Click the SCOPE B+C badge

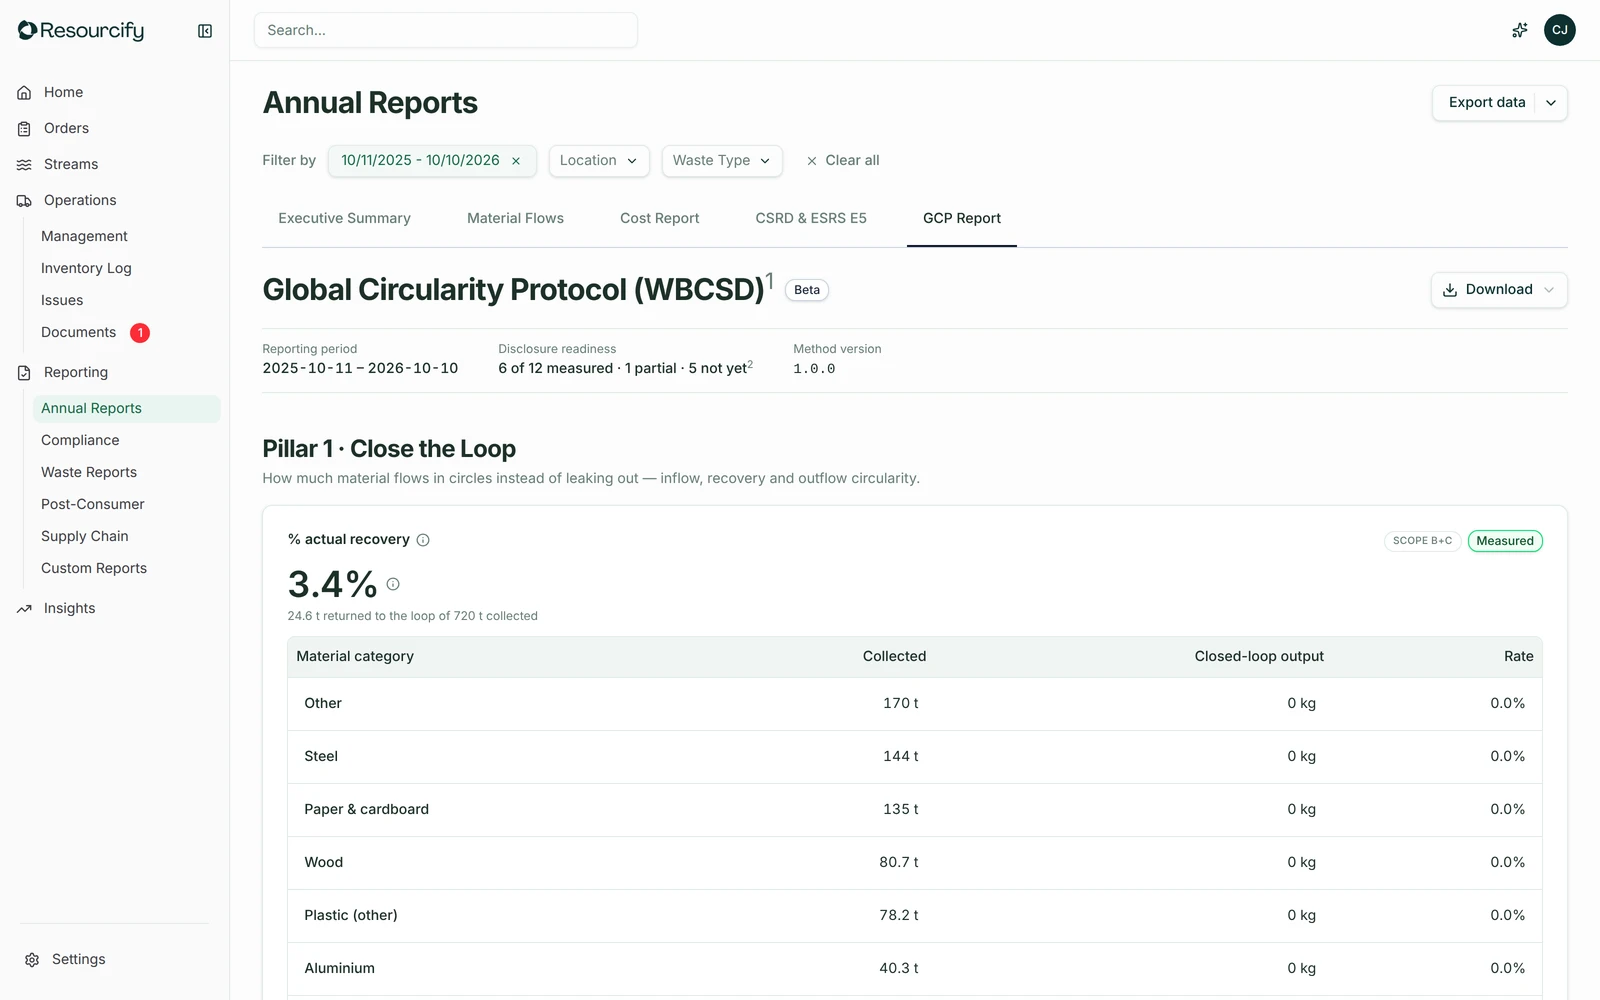[1422, 541]
